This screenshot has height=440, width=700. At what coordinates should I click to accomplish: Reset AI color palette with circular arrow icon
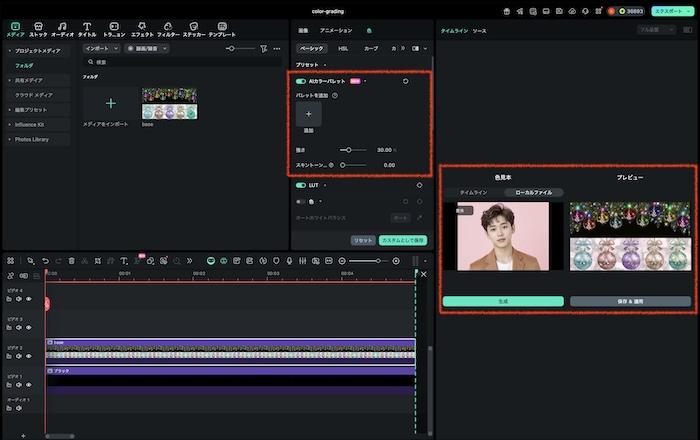click(405, 81)
